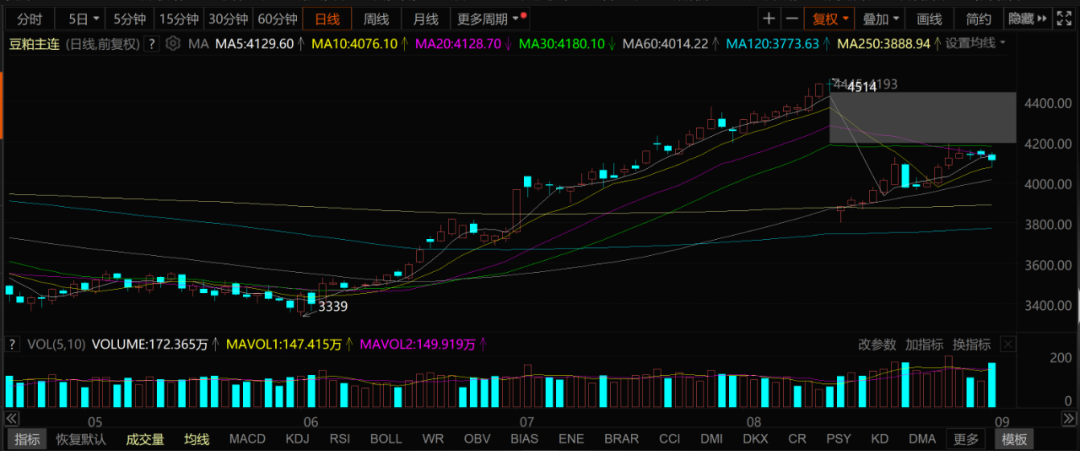Select the BRAR indicator
The image size is (1080, 451).
[621, 439]
